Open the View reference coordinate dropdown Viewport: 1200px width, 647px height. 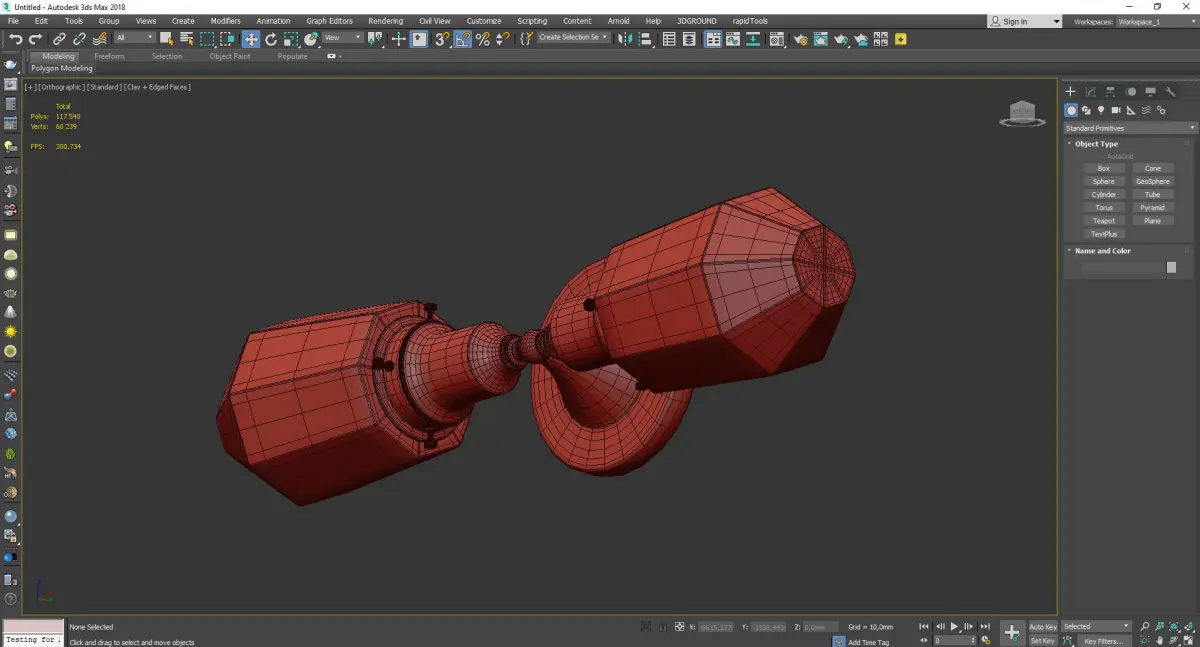[342, 38]
